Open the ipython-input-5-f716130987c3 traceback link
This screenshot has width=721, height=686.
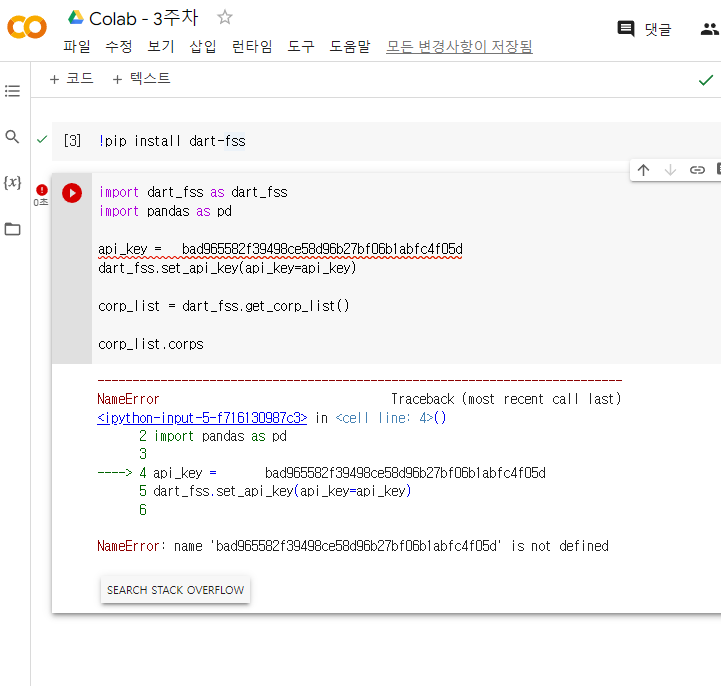202,417
